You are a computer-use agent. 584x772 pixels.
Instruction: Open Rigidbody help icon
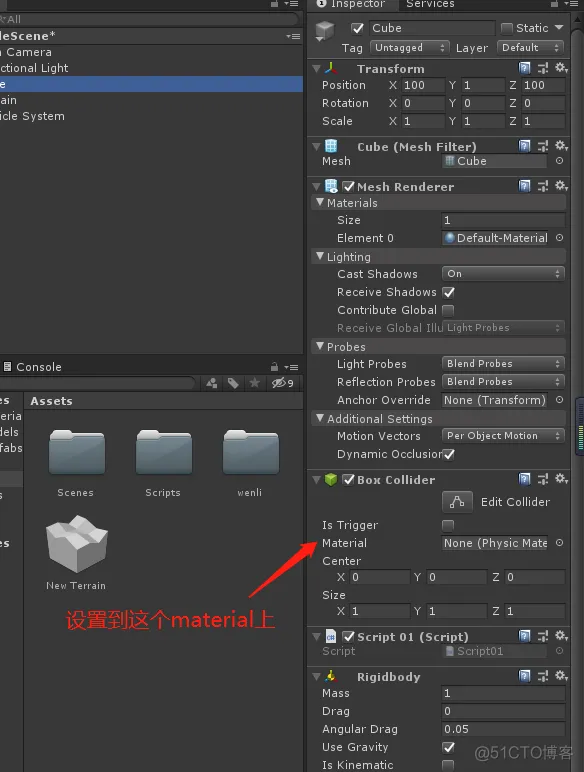click(x=525, y=676)
